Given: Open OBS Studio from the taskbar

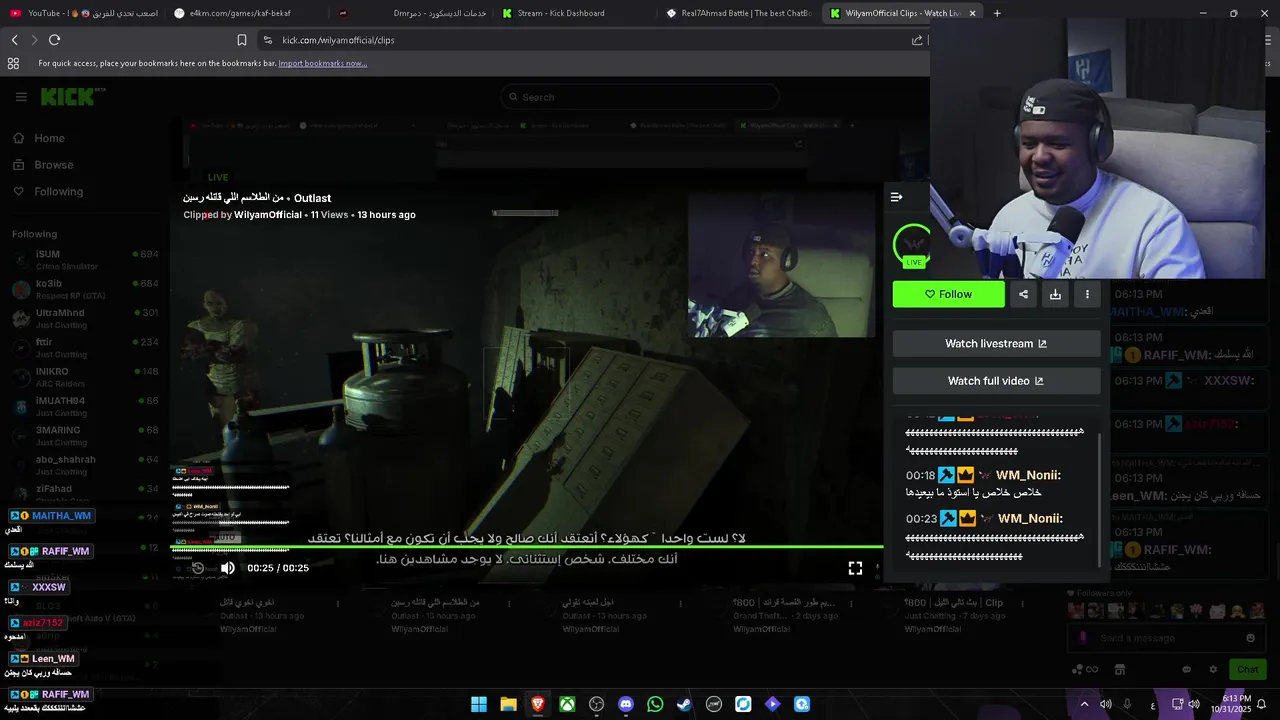Looking at the screenshot, I should [597, 704].
